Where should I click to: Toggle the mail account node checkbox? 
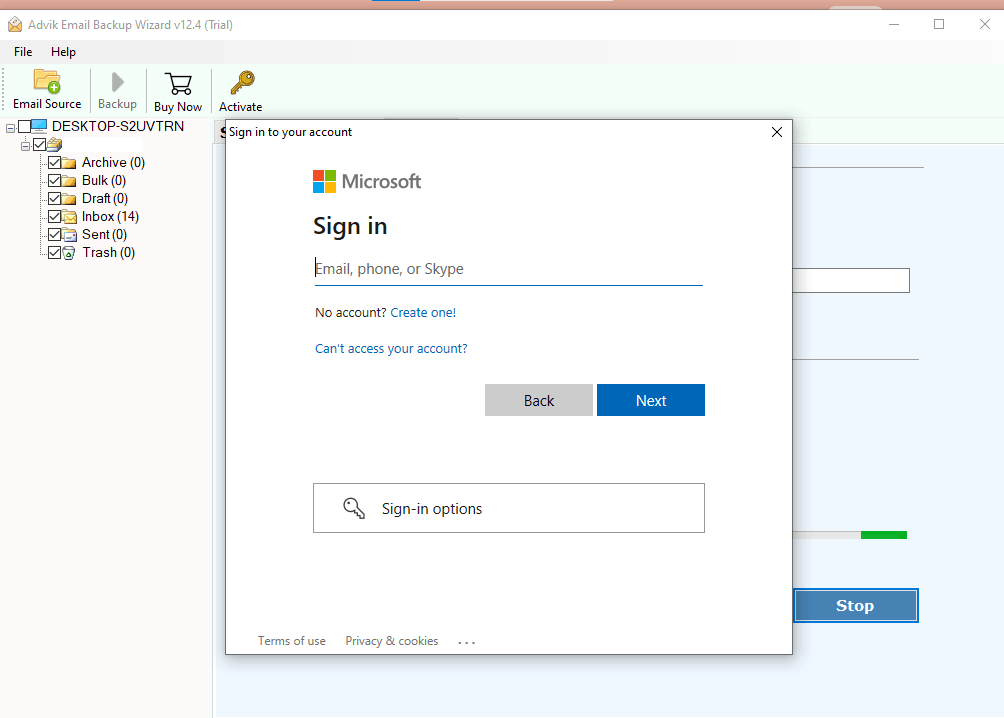(40, 144)
